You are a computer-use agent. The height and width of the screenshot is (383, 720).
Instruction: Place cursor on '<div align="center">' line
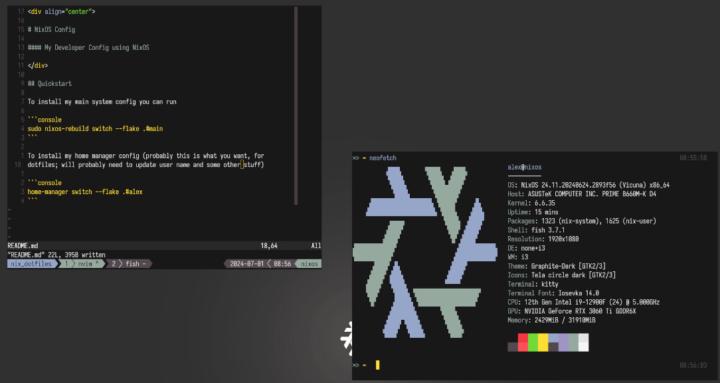click(x=62, y=11)
